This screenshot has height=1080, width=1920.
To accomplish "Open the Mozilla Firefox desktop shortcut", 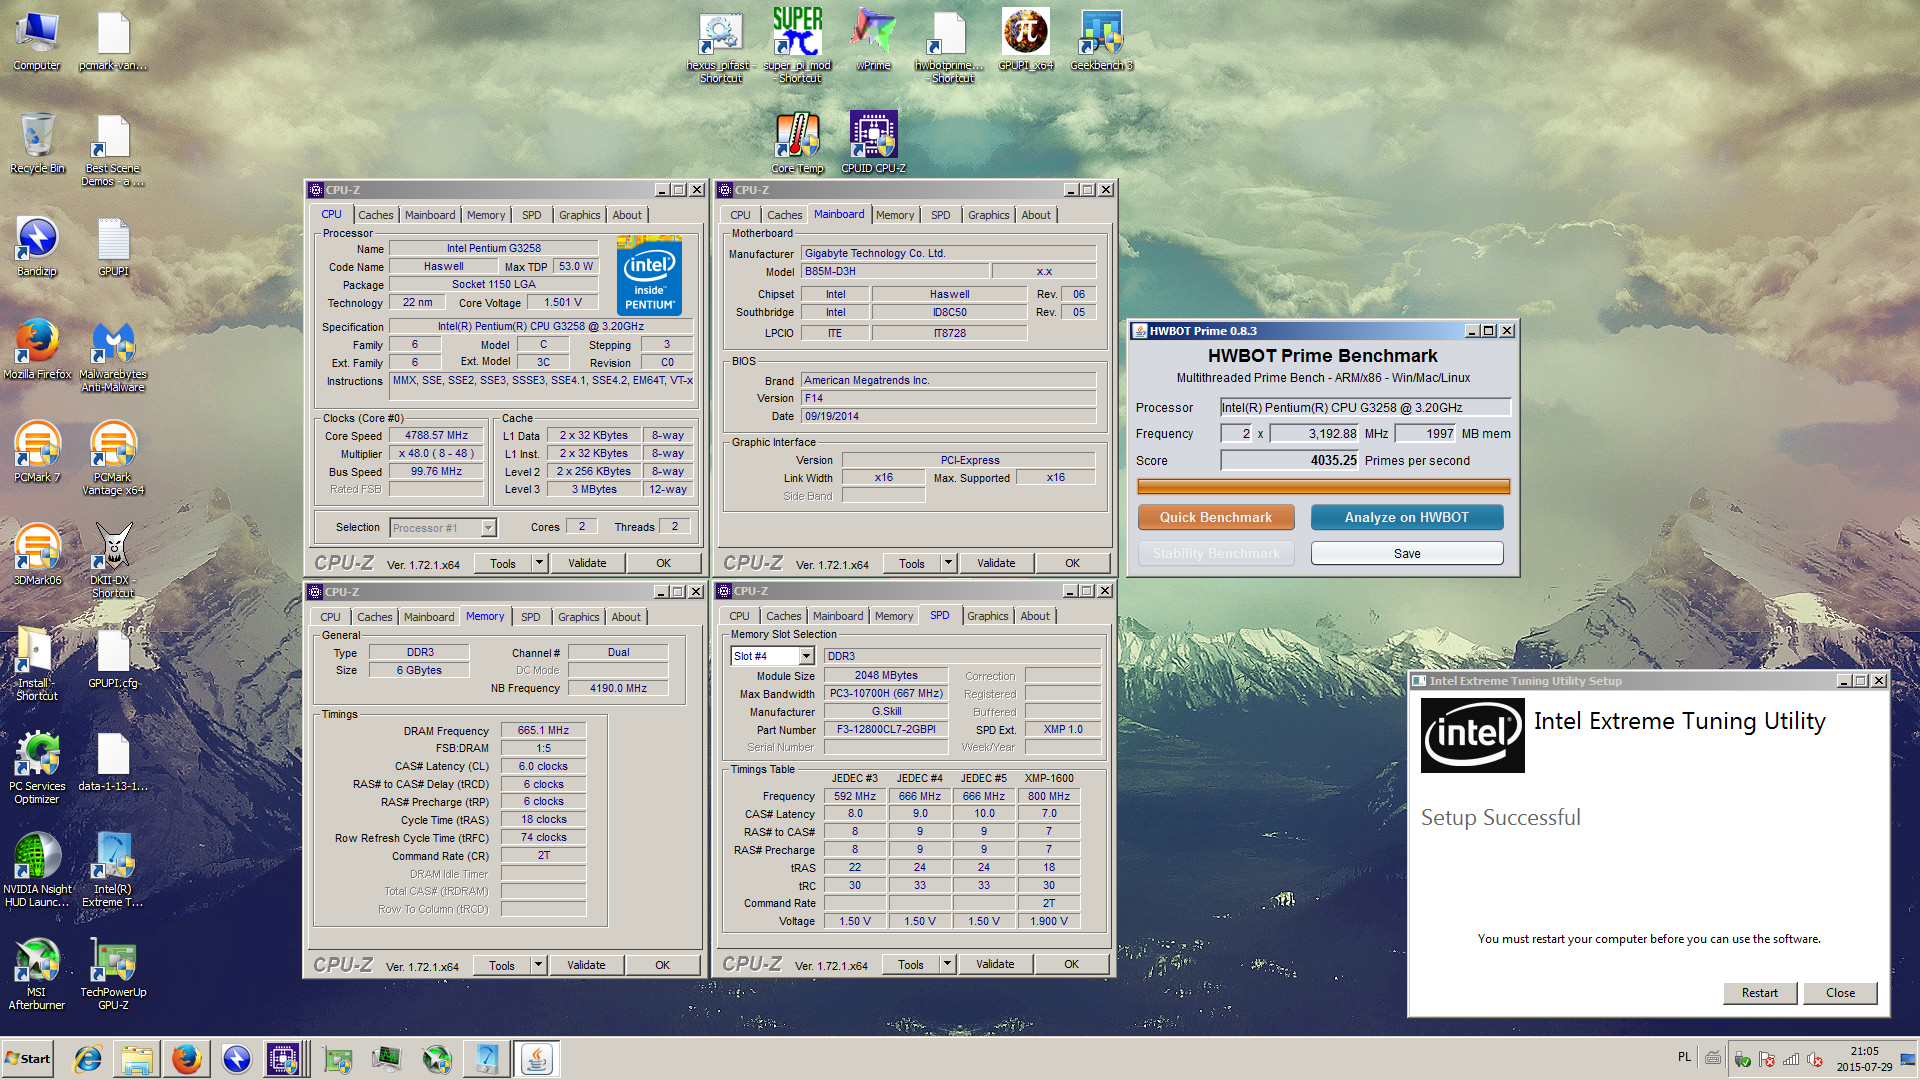I will 37,349.
